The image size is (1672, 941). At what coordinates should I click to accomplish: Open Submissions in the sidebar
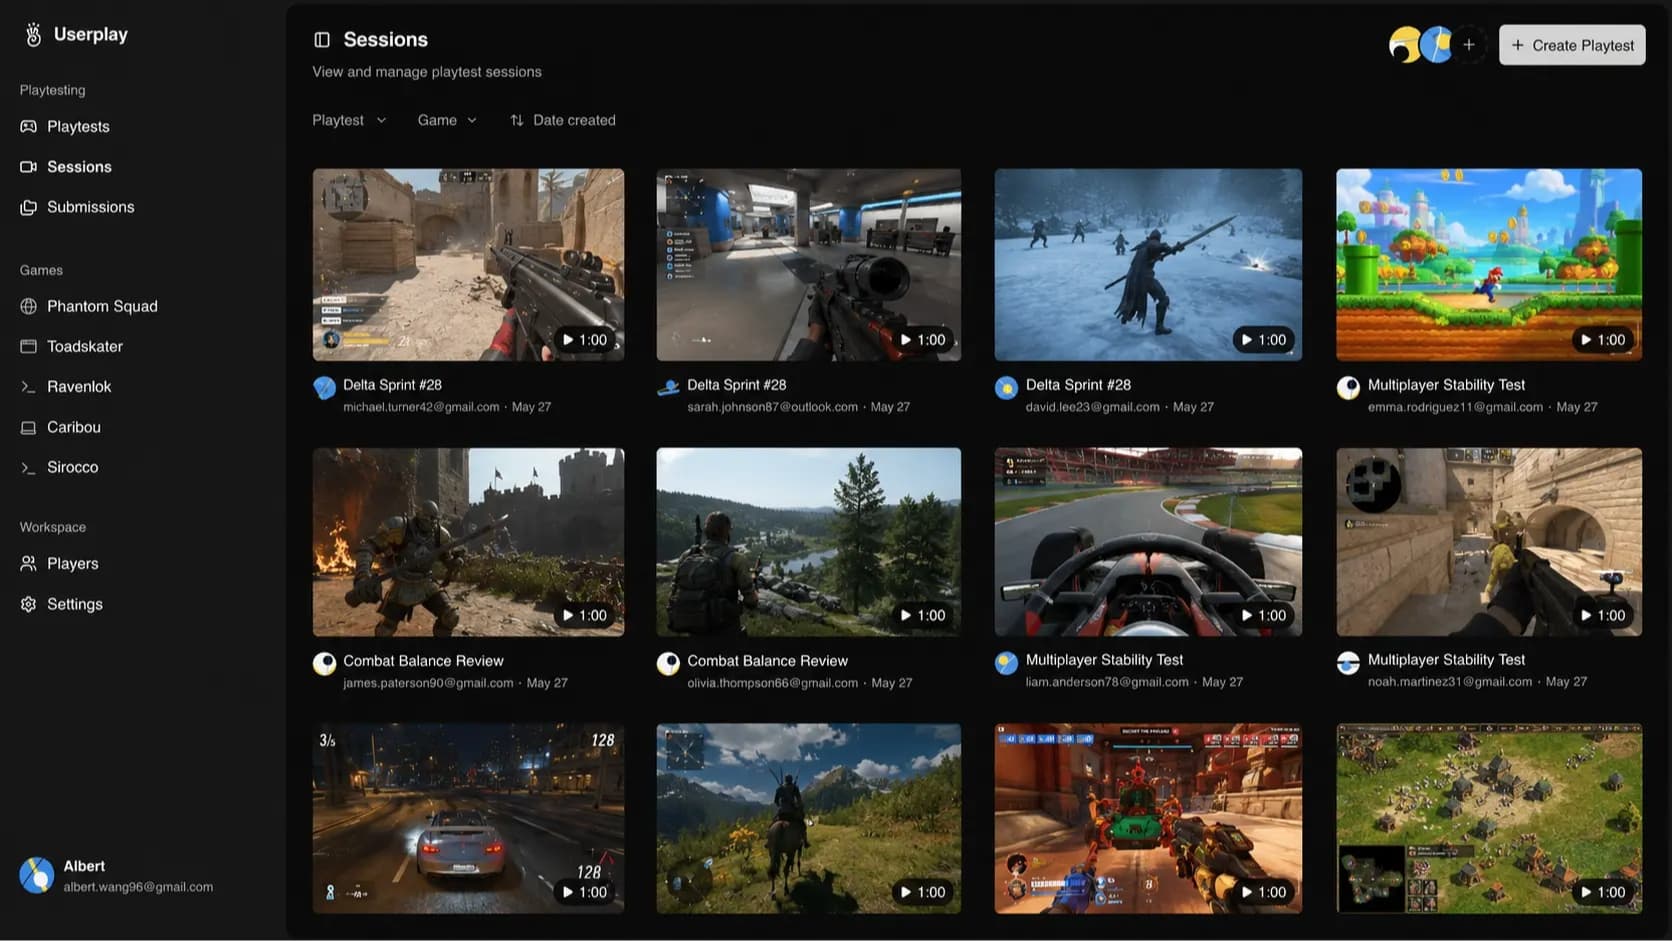(90, 207)
